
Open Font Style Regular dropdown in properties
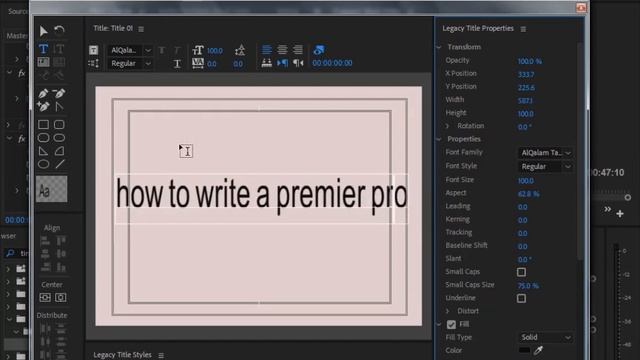[545, 167]
